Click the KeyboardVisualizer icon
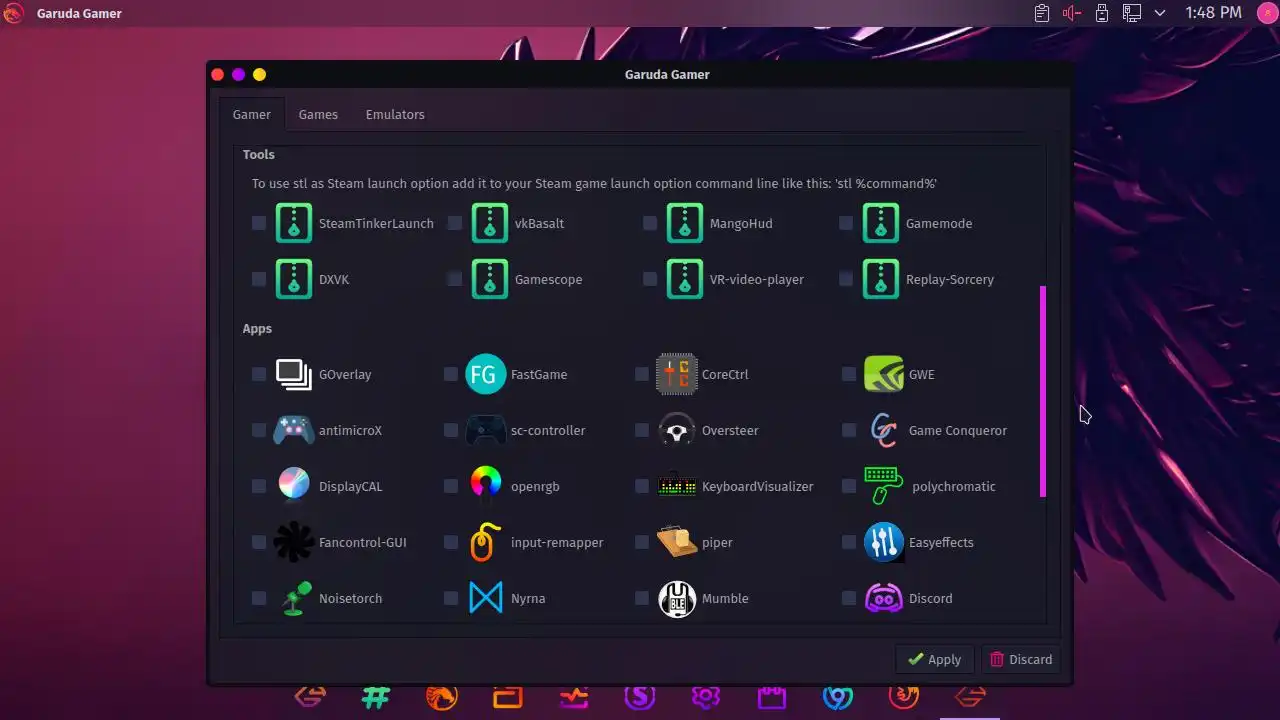The height and width of the screenshot is (720, 1280). click(x=676, y=486)
